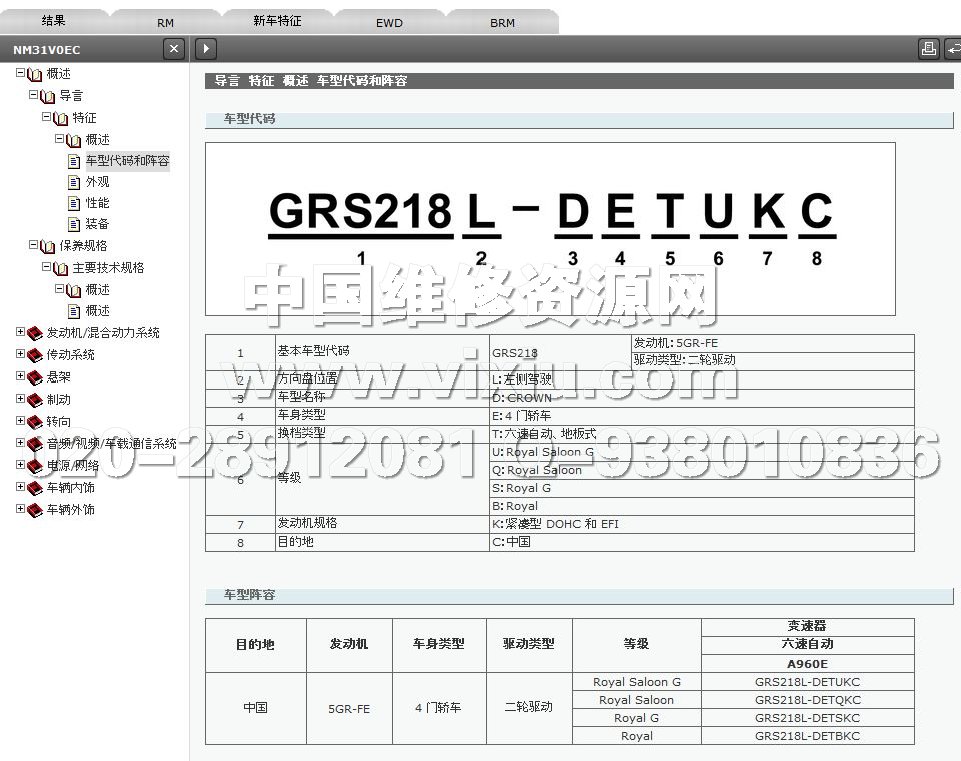The width and height of the screenshot is (961, 761).
Task: Select the 发动机/混合动力系统 tree label
Action: point(103,333)
